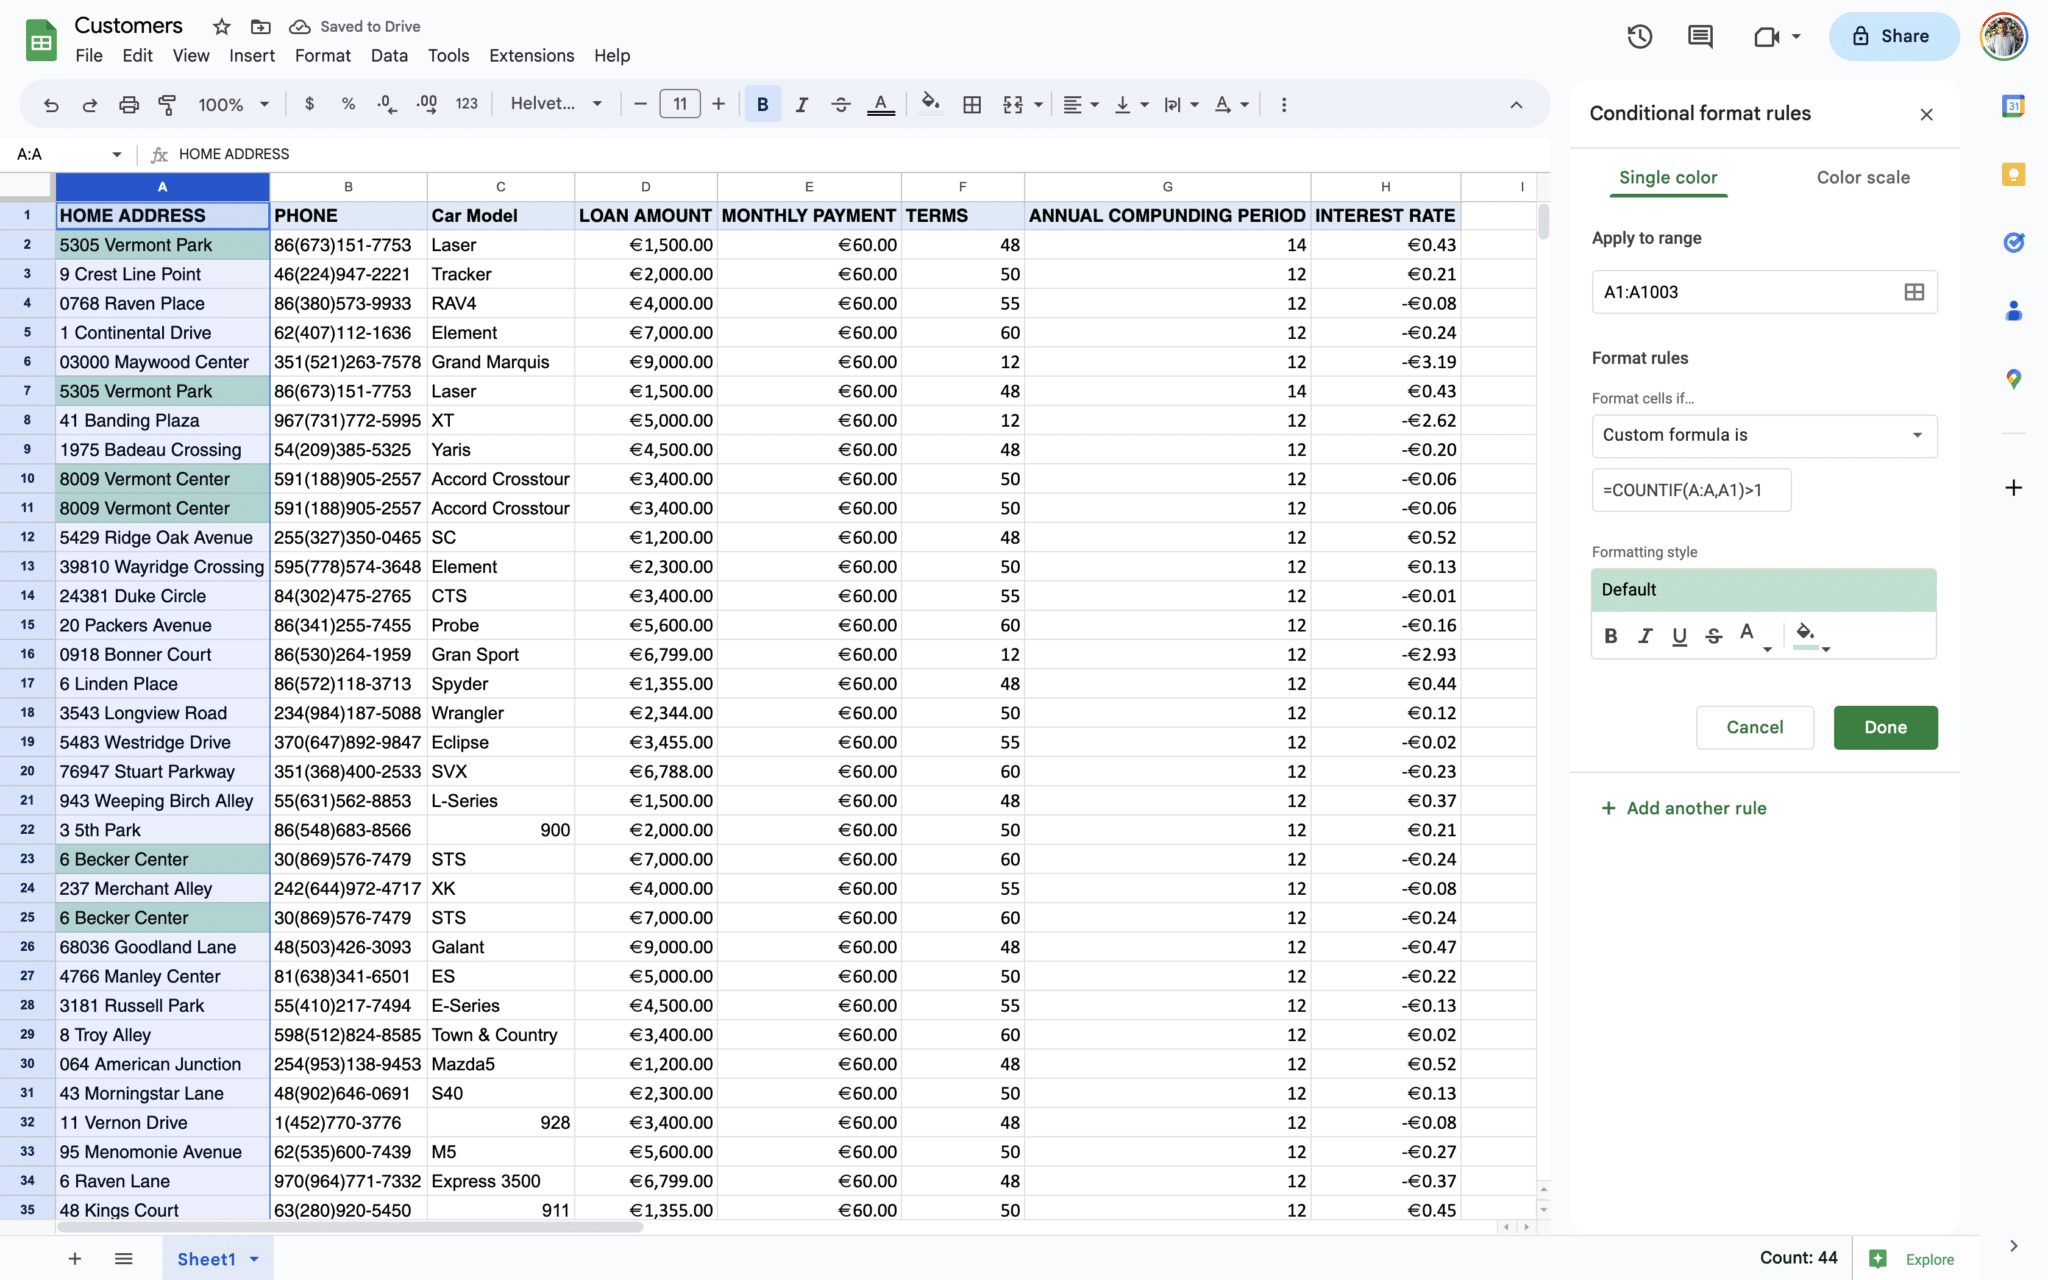Screen dimensions: 2048x1280
Task: Toggle italic in formatting style panel
Action: pos(1645,636)
